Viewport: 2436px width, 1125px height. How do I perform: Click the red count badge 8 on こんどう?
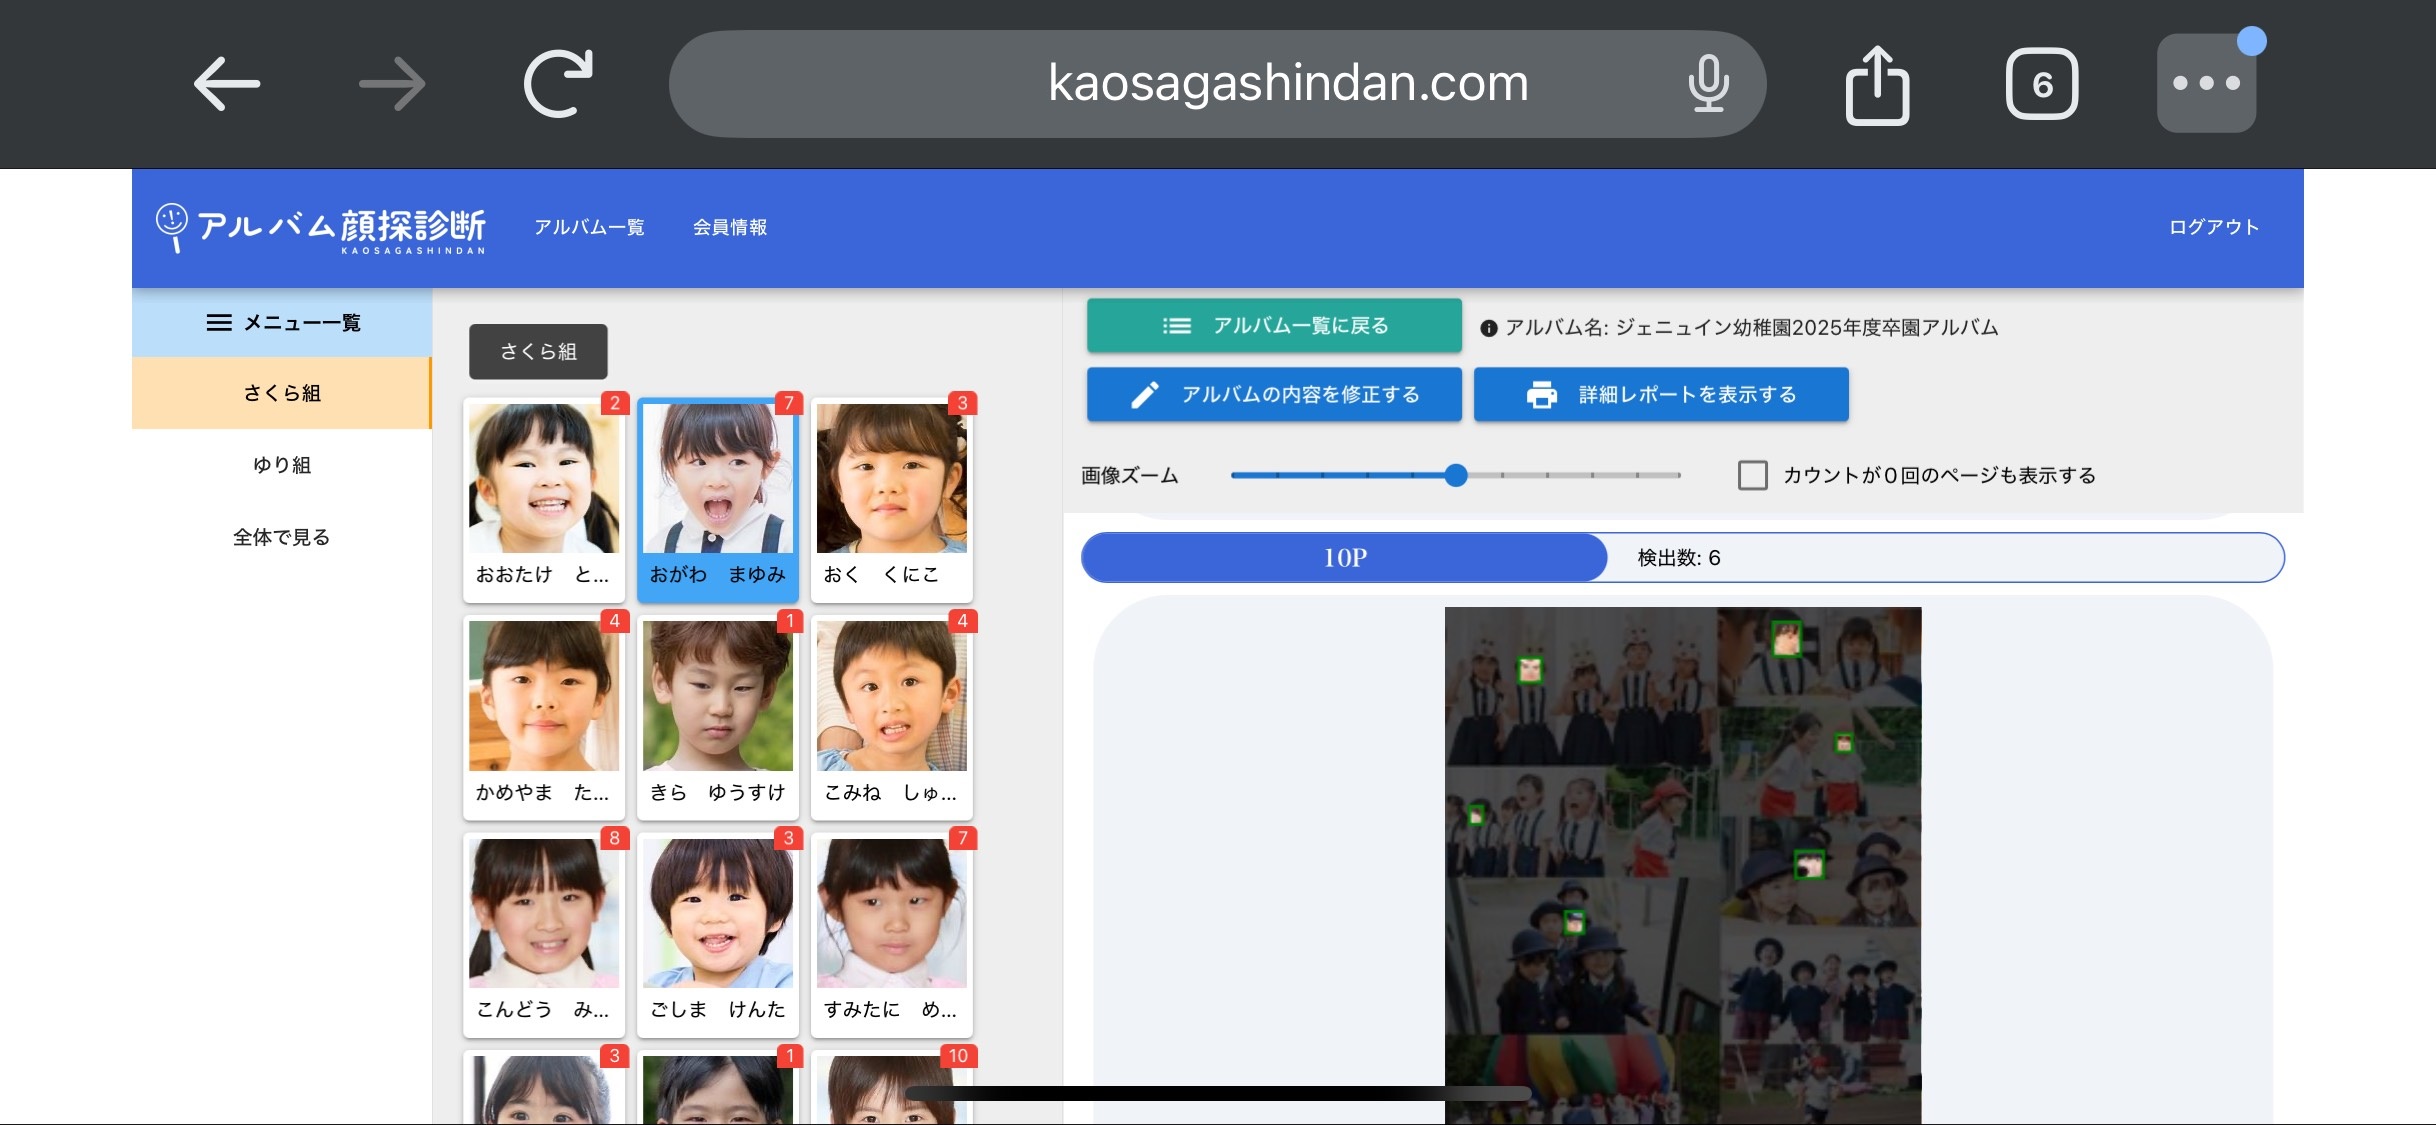pos(615,838)
